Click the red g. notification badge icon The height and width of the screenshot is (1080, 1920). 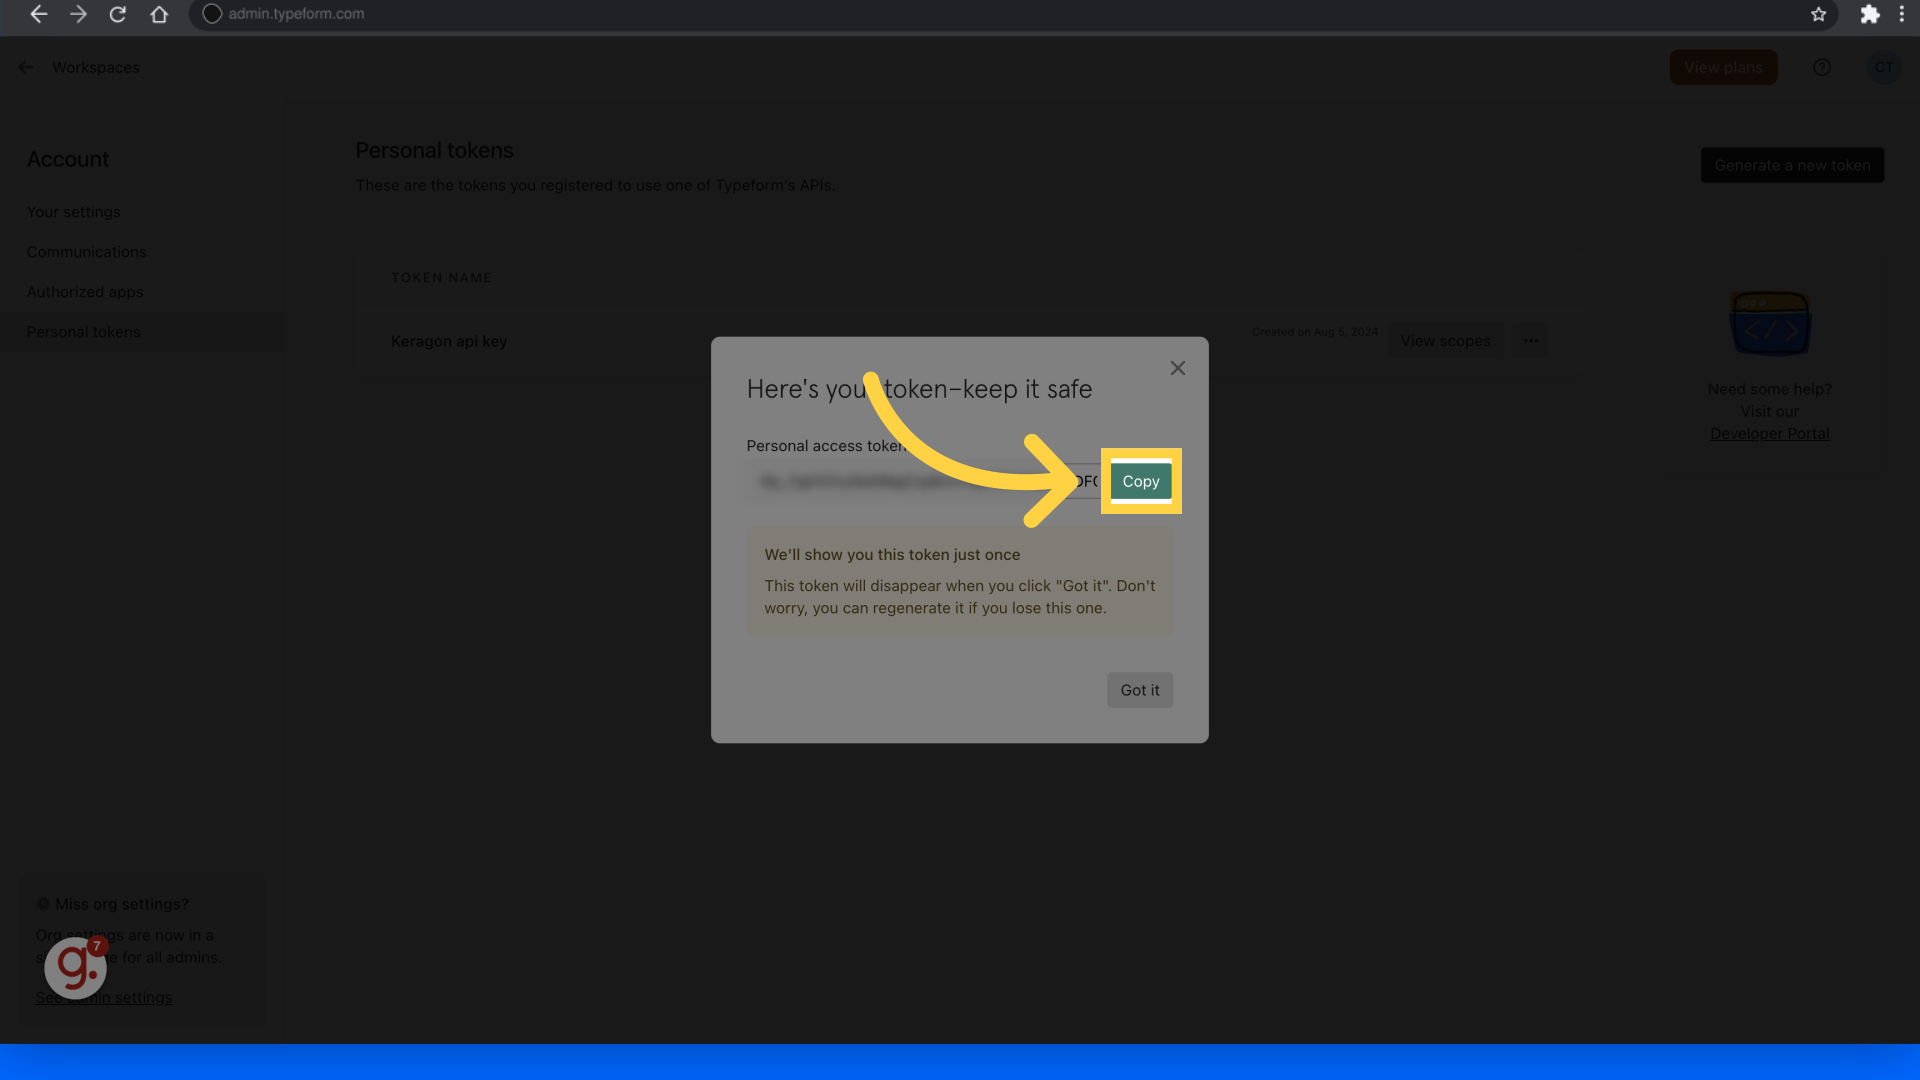(76, 967)
